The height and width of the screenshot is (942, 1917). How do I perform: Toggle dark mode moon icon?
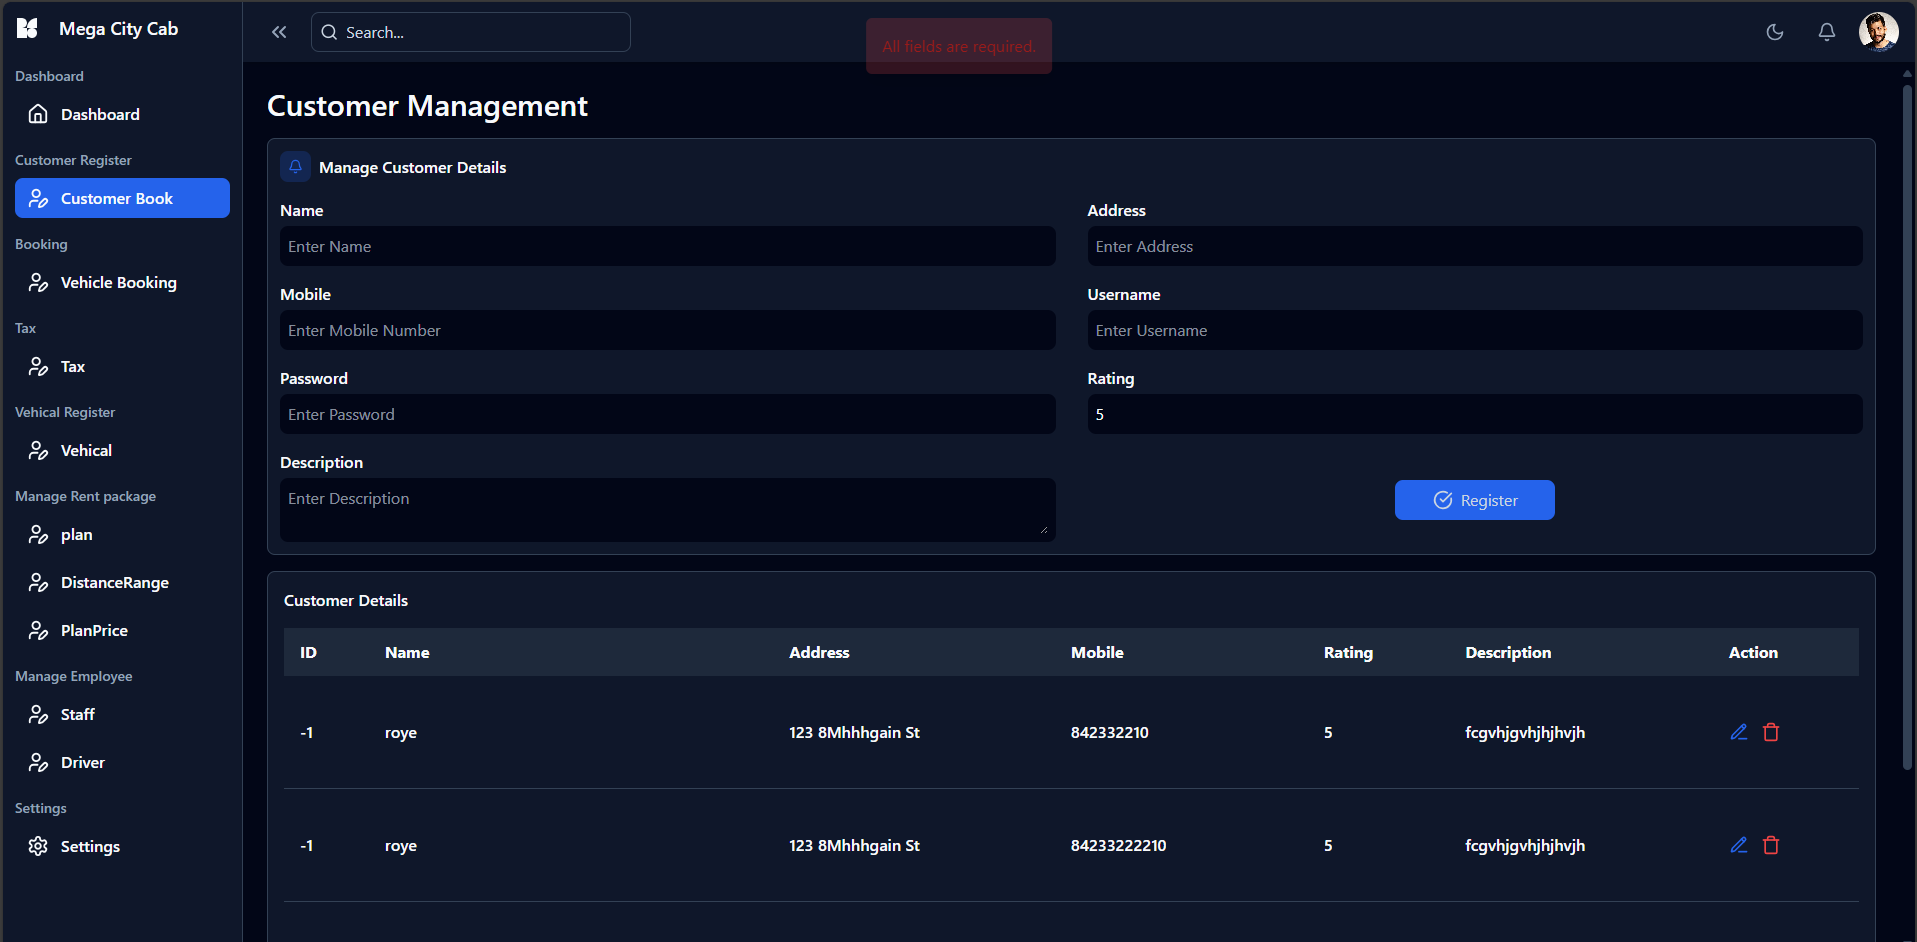pos(1775,32)
